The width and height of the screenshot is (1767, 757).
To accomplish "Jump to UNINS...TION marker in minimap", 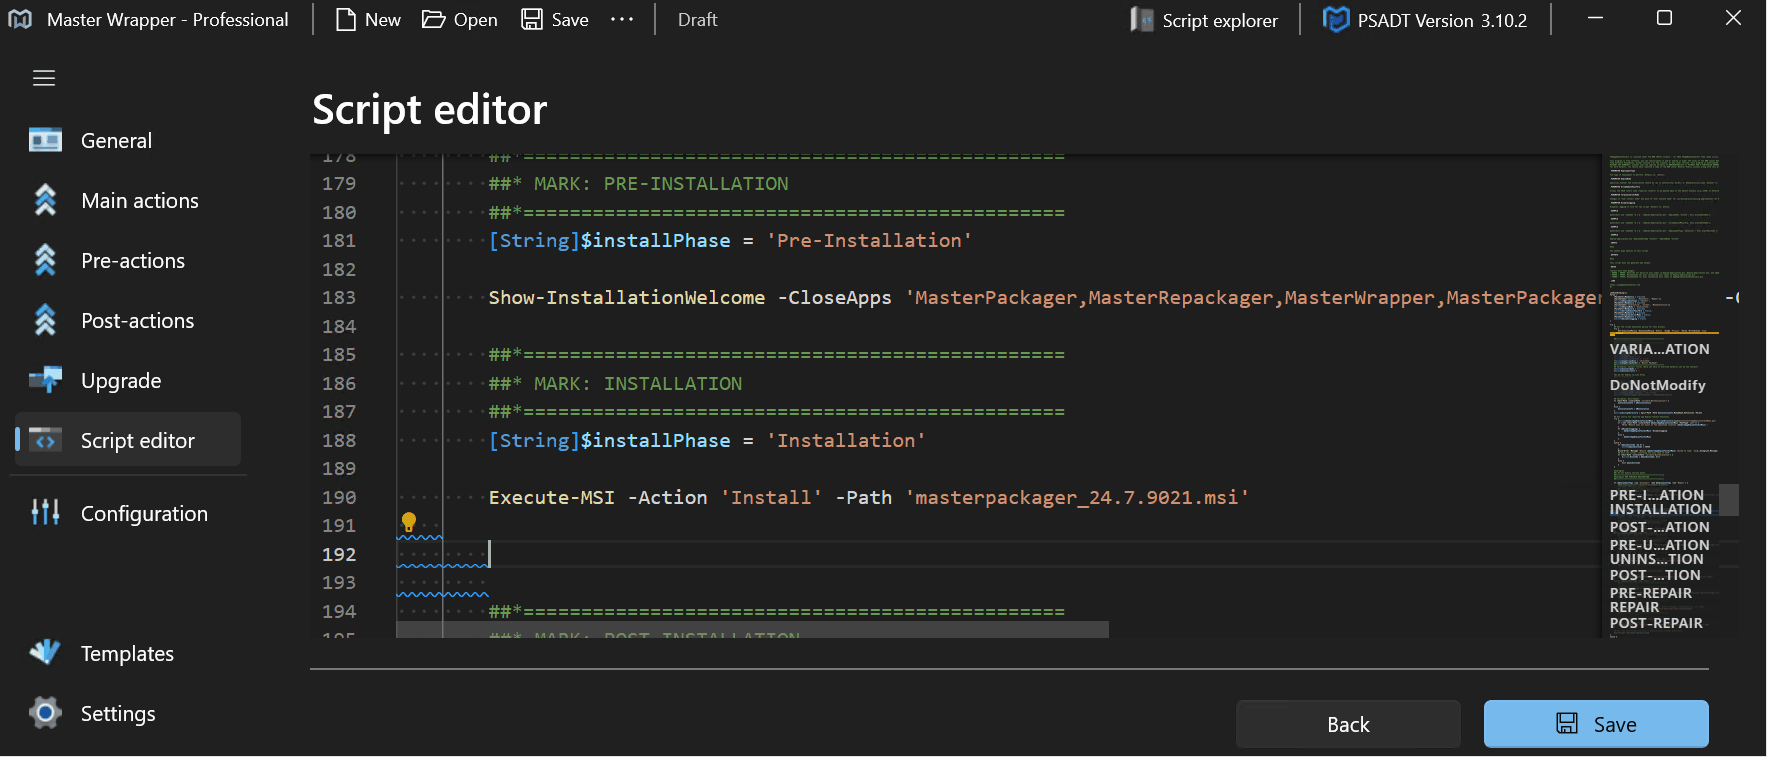I will 1657,559.
